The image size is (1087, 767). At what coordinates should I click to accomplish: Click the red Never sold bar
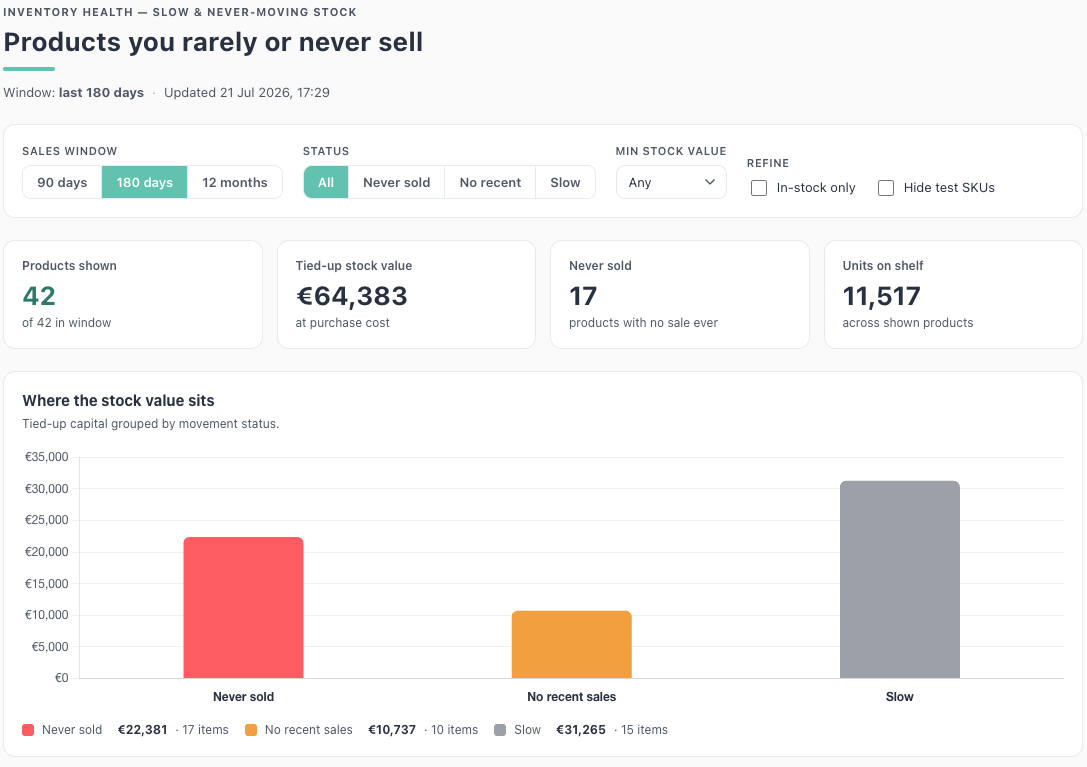pos(243,607)
